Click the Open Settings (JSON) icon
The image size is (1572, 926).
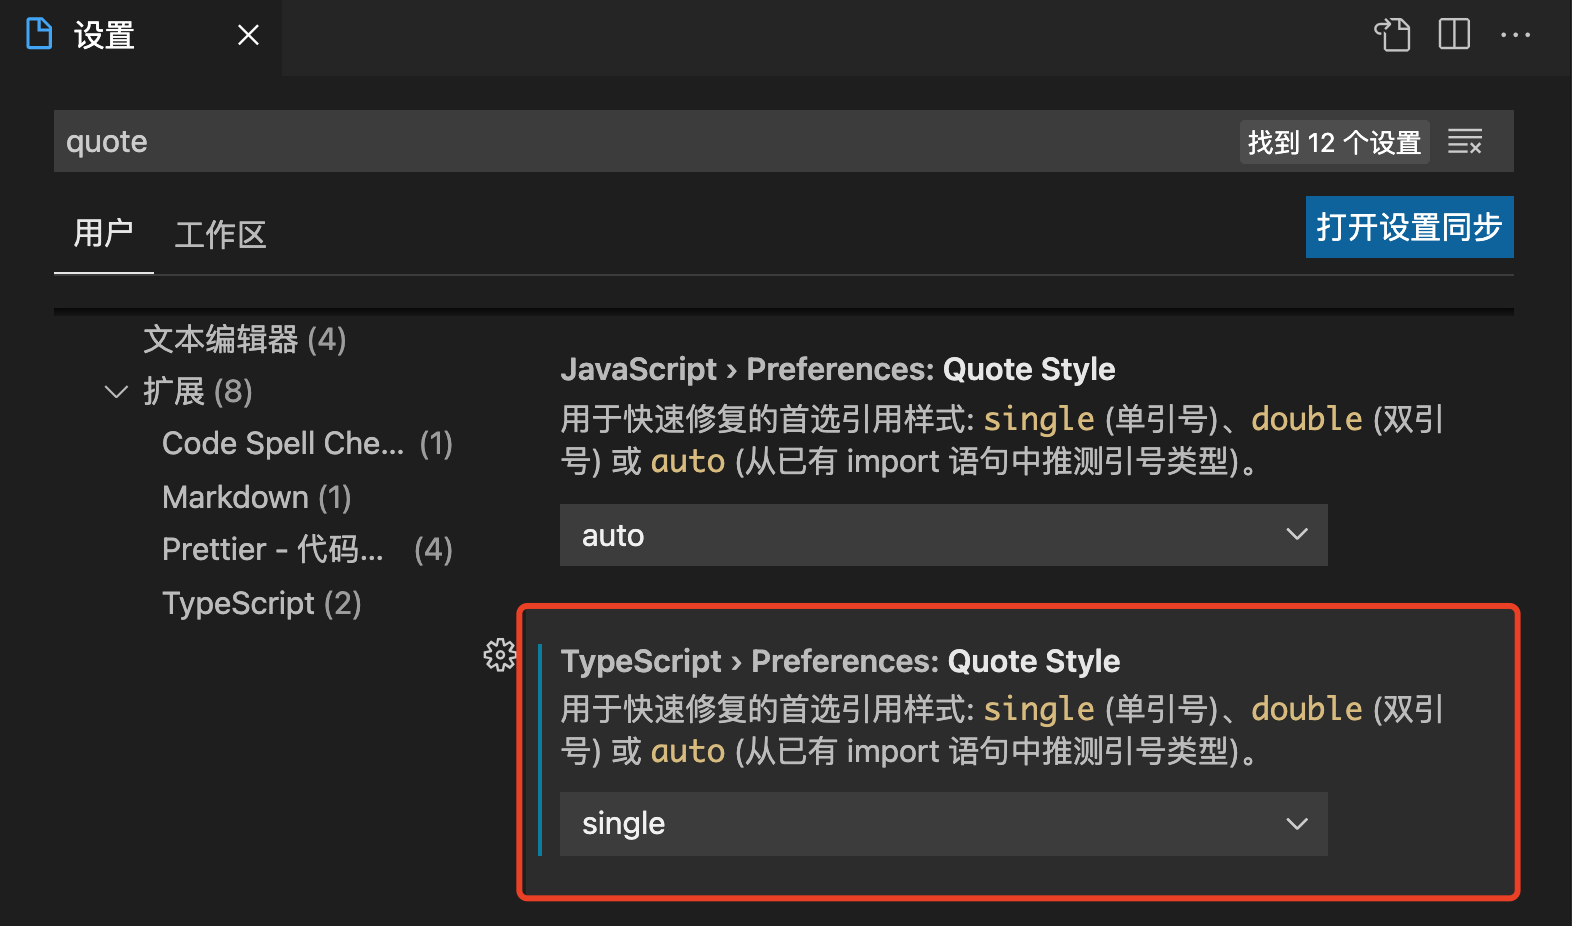1392,35
